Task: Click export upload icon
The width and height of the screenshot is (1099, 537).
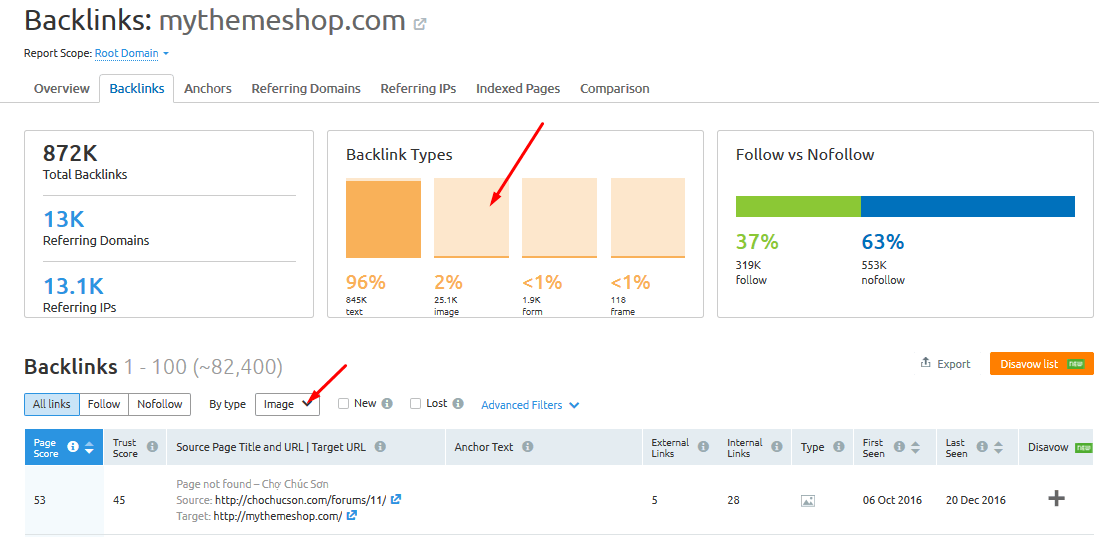Action: click(925, 362)
